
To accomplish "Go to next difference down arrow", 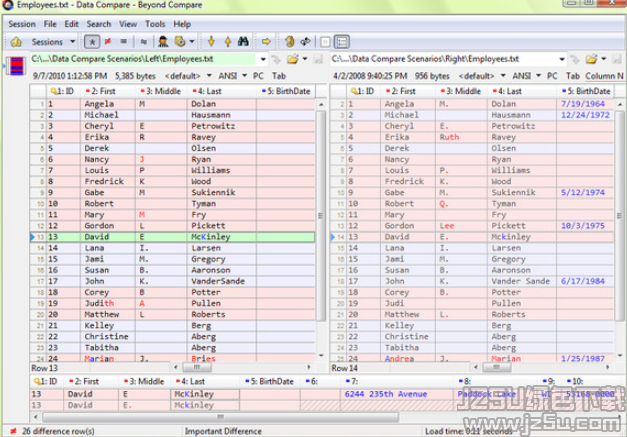I will point(212,41).
